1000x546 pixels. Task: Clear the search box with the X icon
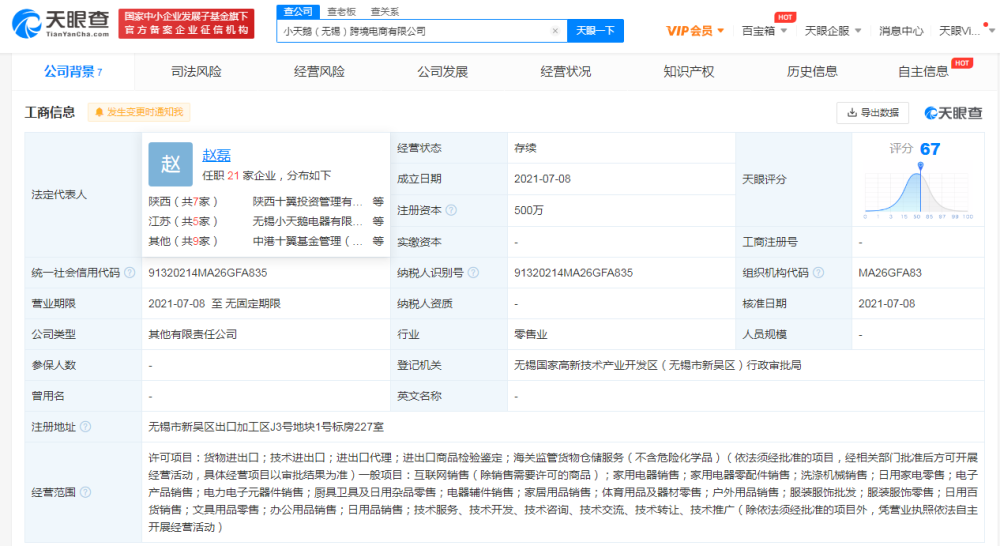(x=555, y=31)
